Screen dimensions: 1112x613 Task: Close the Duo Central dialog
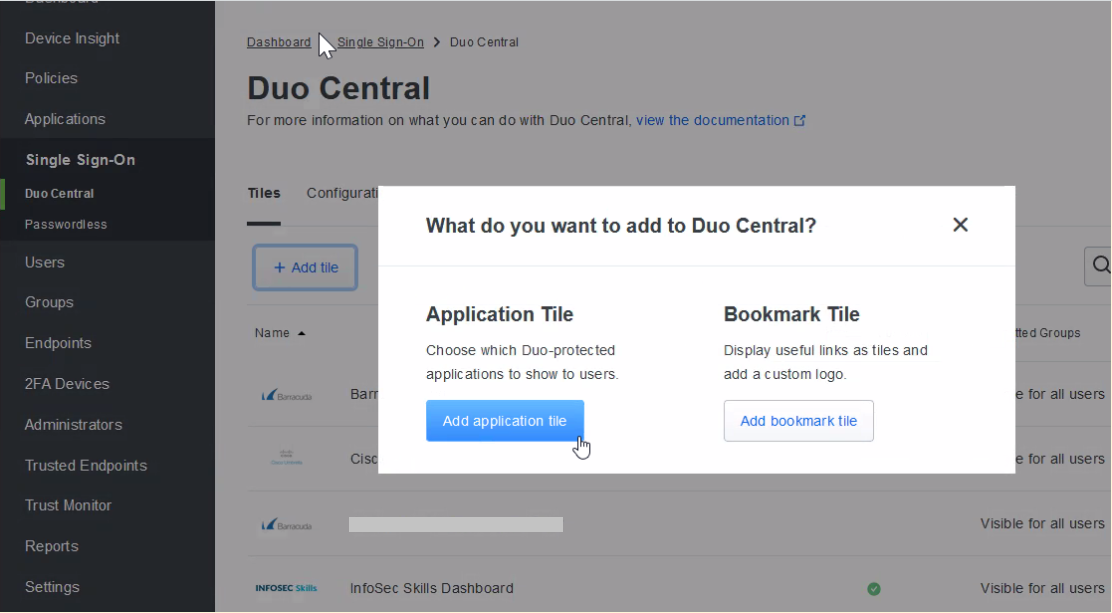pos(960,225)
